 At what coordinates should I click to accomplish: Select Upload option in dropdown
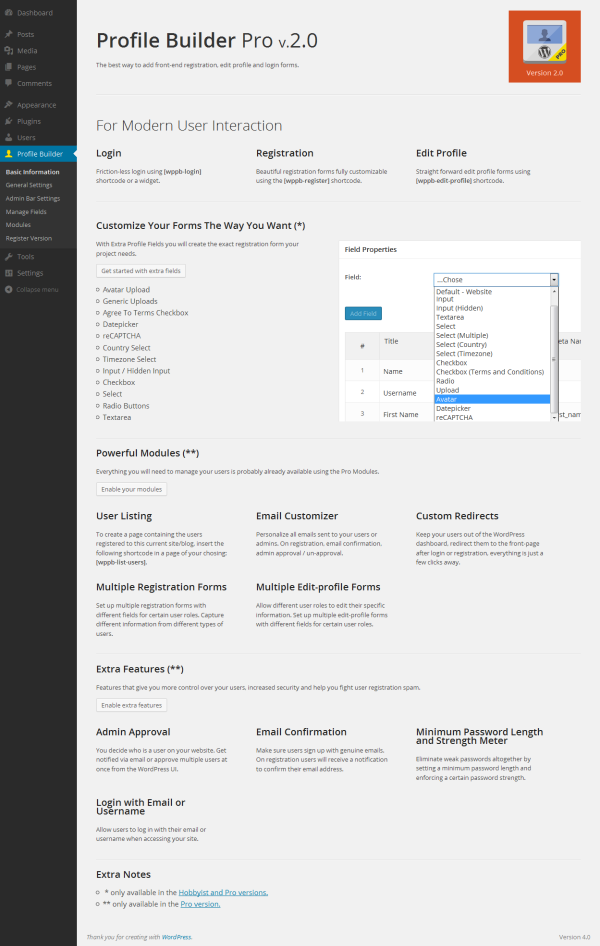click(447, 390)
